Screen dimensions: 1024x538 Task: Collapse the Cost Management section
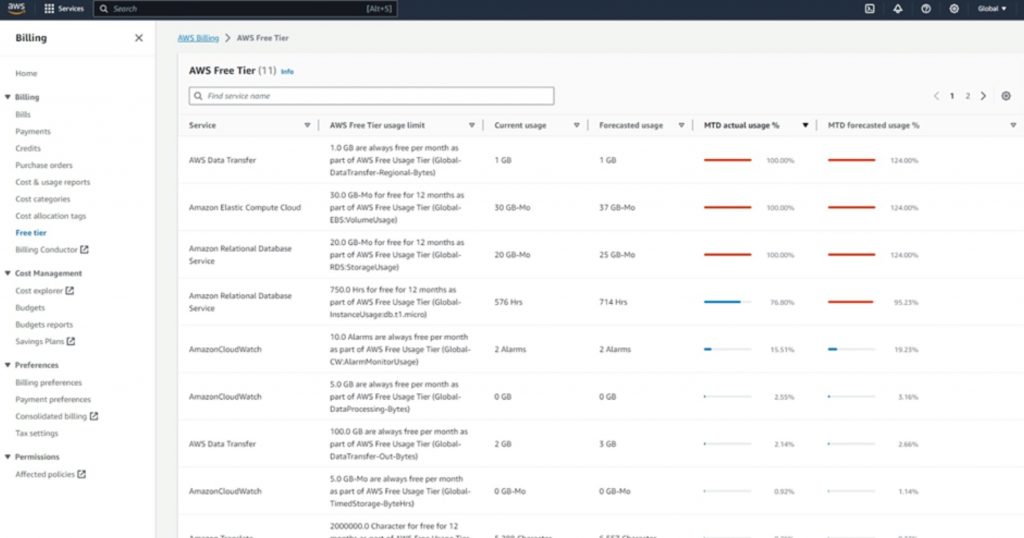[x=7, y=273]
